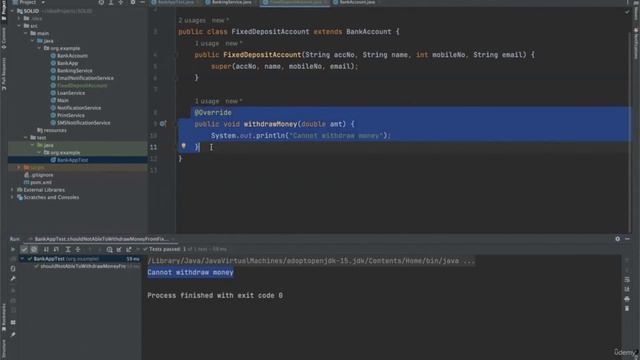Open the Bookmarks tool window

pos(4,318)
